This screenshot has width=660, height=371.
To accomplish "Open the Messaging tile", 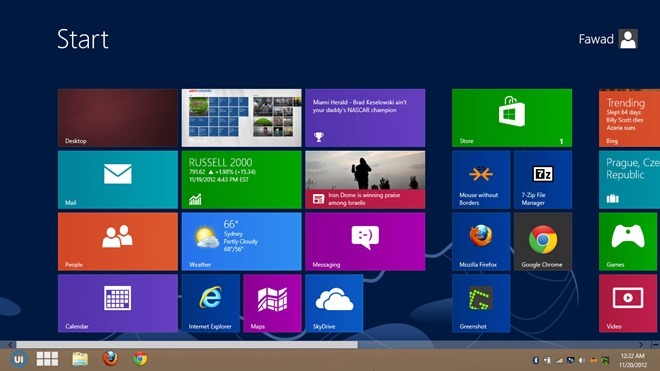I will click(x=365, y=241).
